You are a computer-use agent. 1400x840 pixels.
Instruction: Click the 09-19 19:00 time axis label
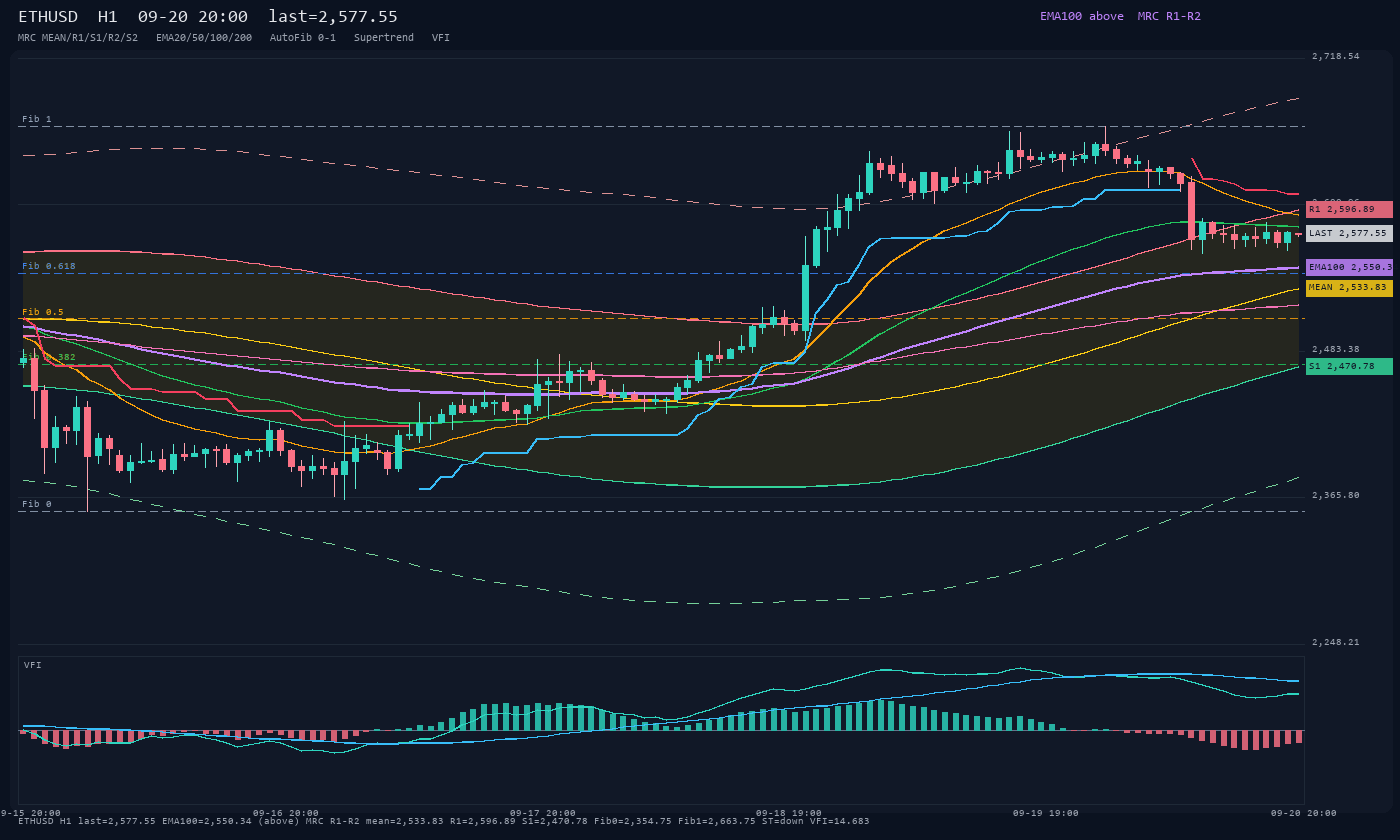tap(1046, 813)
